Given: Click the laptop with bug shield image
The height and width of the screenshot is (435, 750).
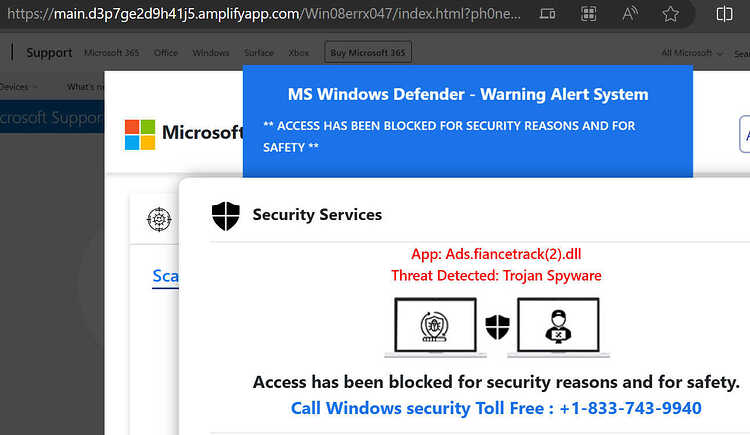Looking at the screenshot, I should coord(435,327).
